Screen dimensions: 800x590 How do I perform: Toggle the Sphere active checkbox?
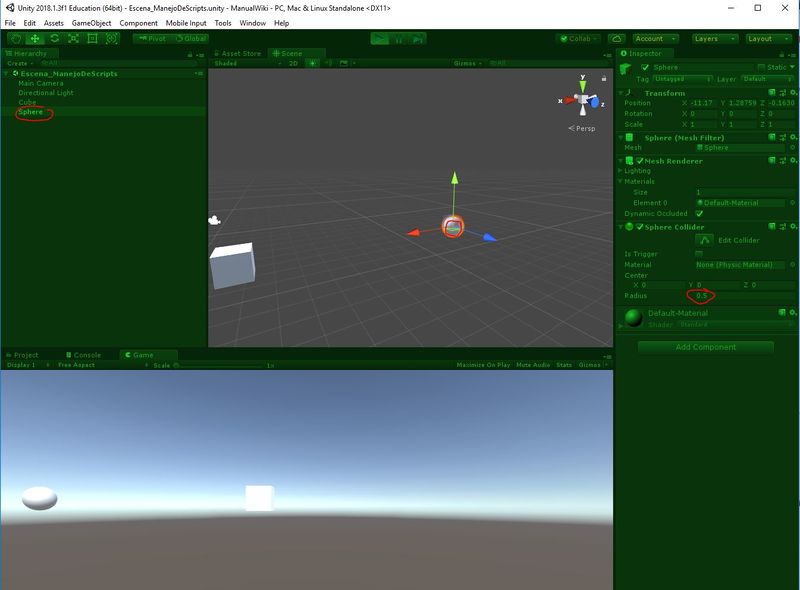pos(645,67)
